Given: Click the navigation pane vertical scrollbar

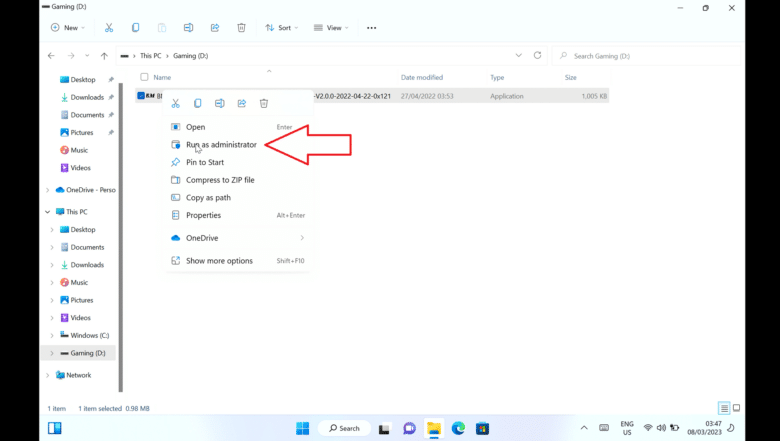Looking at the screenshot, I should pyautogui.click(x=121, y=230).
